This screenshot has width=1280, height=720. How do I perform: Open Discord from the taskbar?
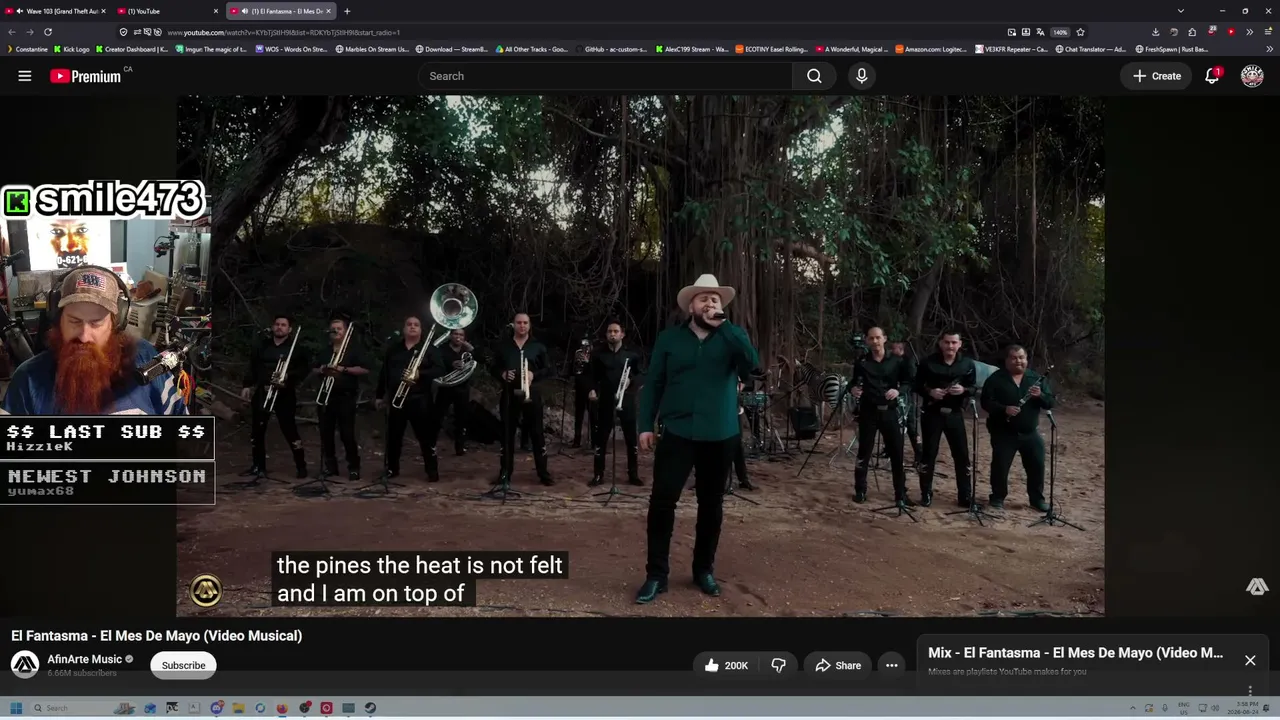[x=216, y=708]
